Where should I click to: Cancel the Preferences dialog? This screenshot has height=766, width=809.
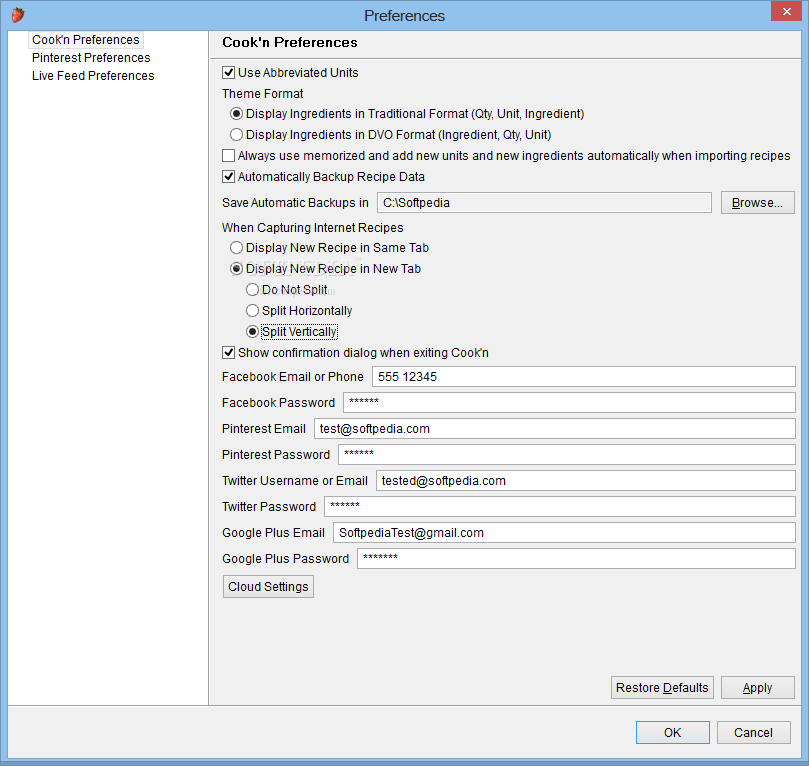753,732
